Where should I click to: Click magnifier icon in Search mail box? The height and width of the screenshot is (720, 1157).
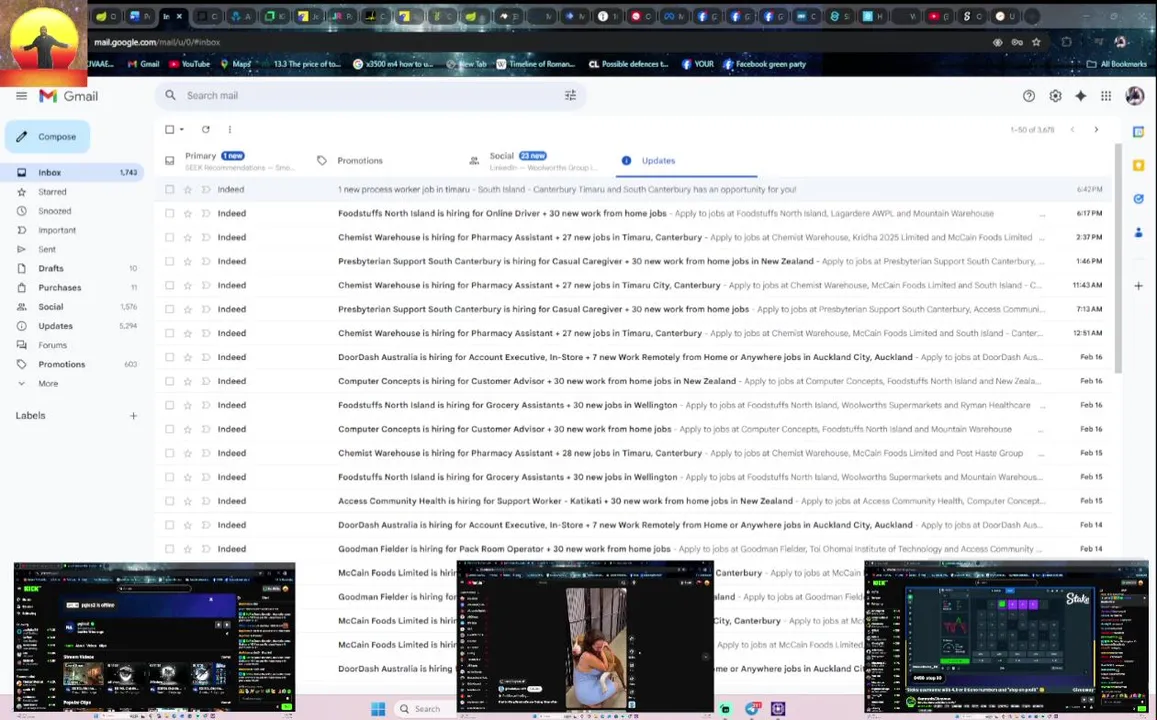tap(170, 95)
